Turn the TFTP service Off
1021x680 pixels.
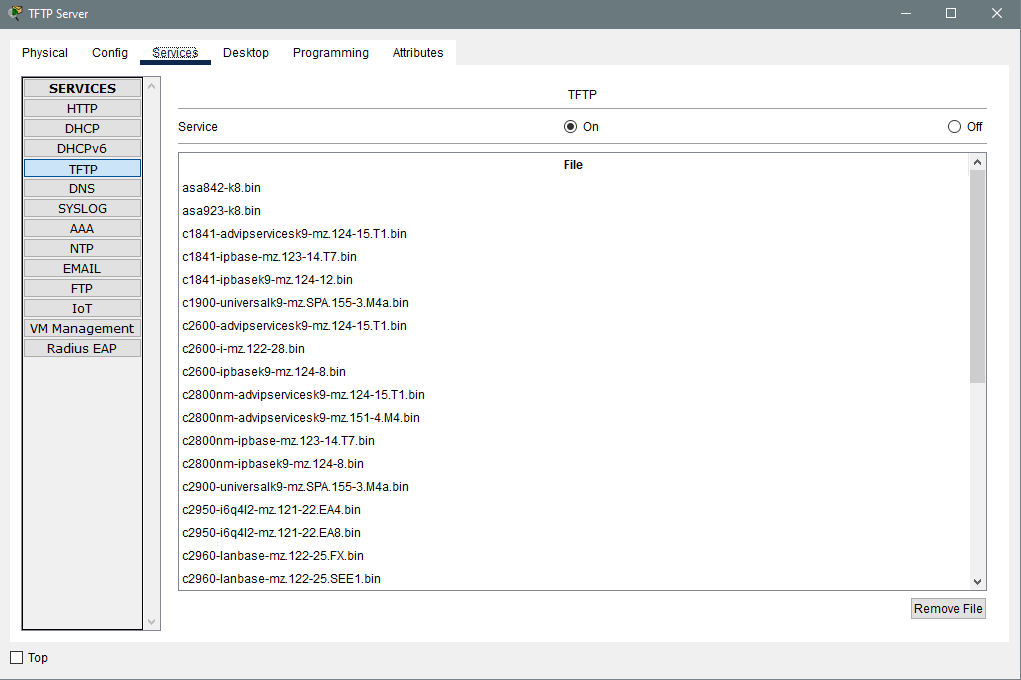(954, 126)
